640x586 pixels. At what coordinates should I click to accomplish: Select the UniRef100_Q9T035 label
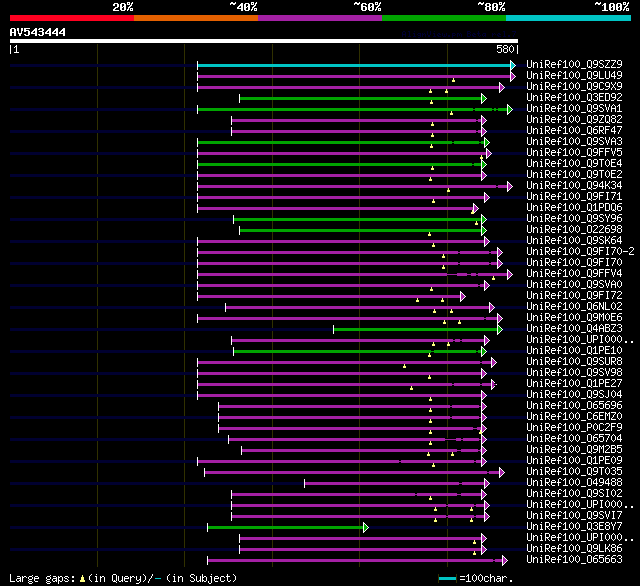click(574, 472)
